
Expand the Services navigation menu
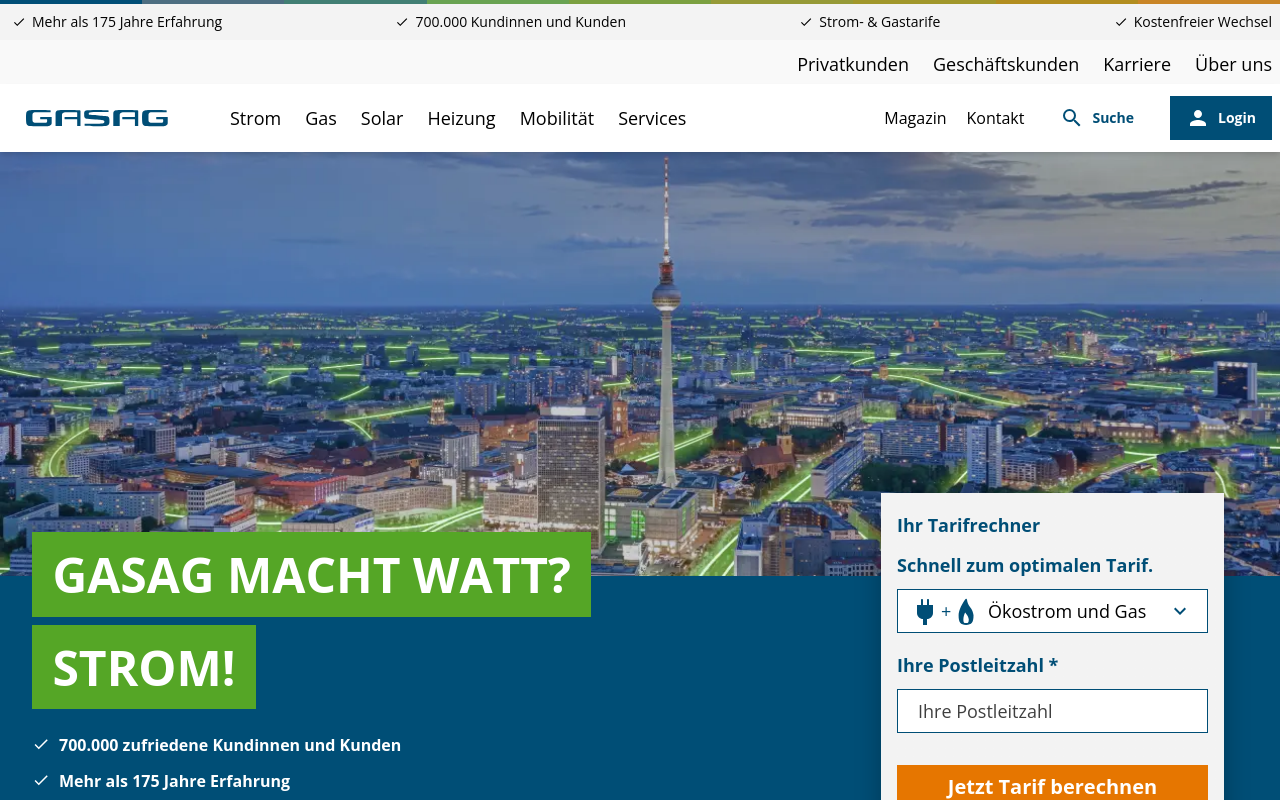click(652, 117)
